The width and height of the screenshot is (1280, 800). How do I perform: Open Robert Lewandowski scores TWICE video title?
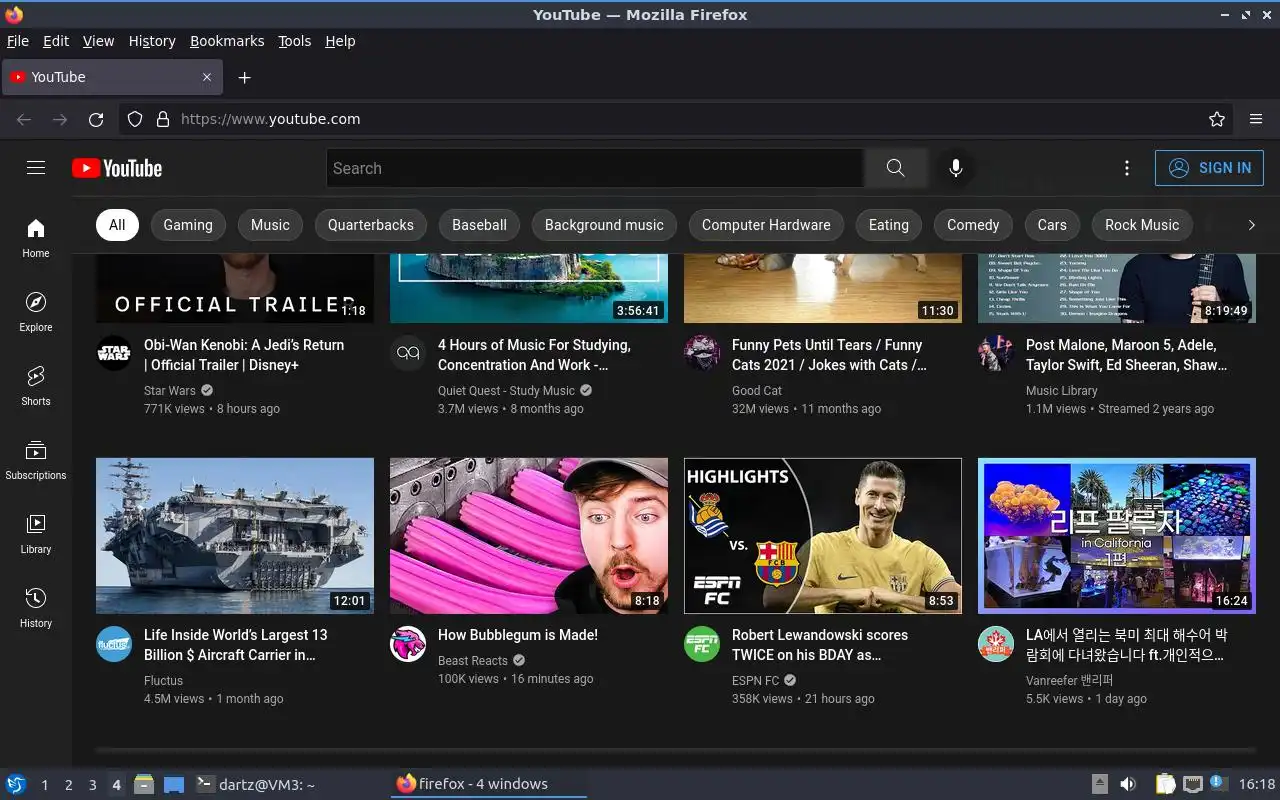click(x=820, y=645)
